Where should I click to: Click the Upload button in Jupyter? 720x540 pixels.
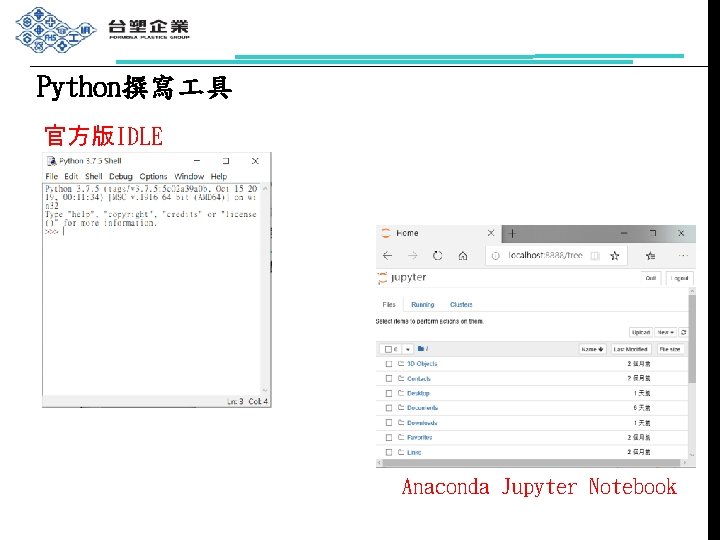coord(641,332)
